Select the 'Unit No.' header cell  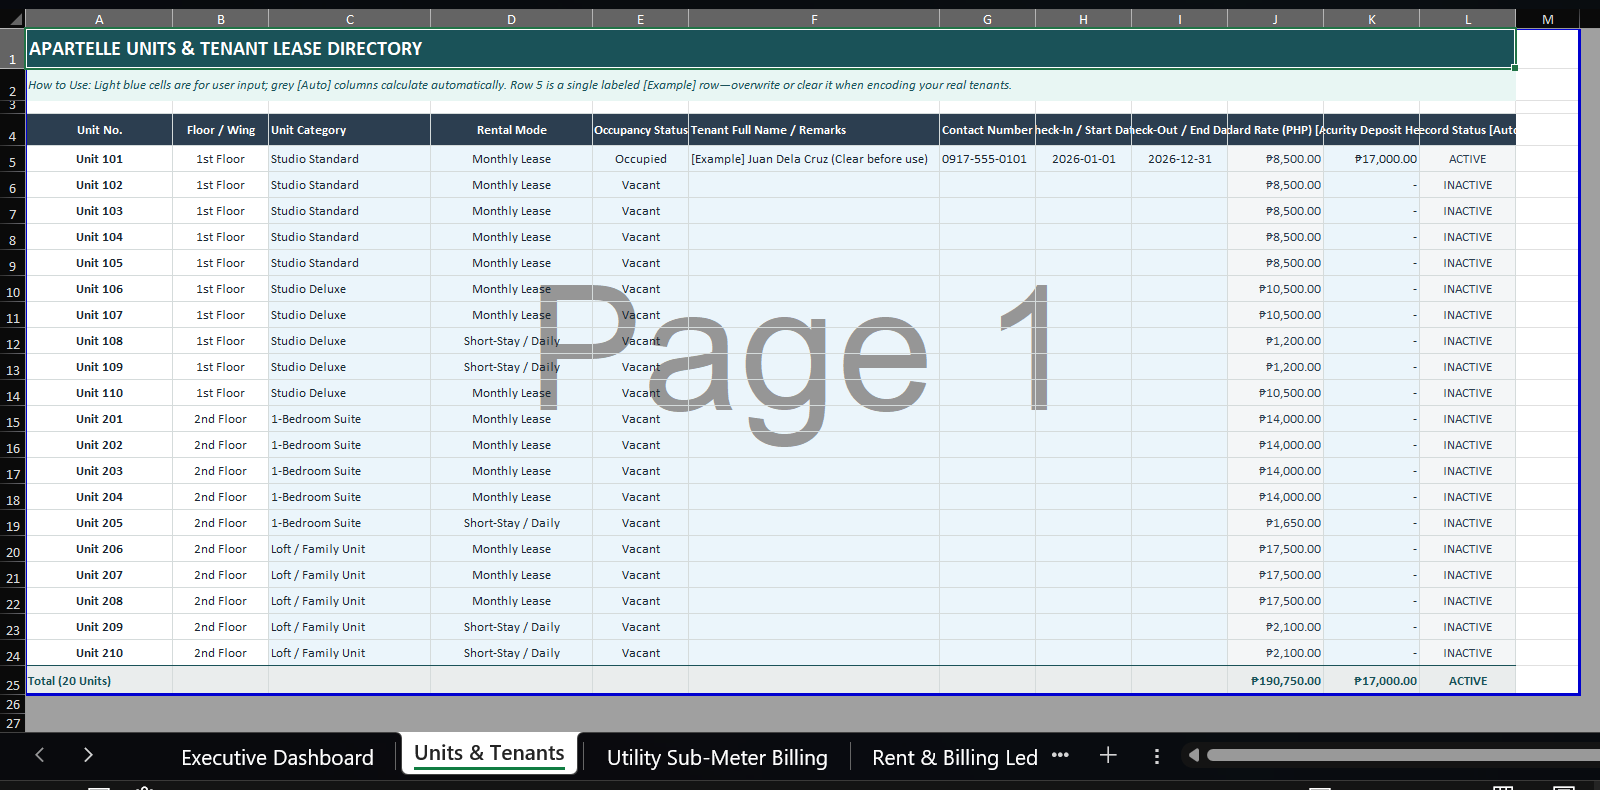click(99, 130)
